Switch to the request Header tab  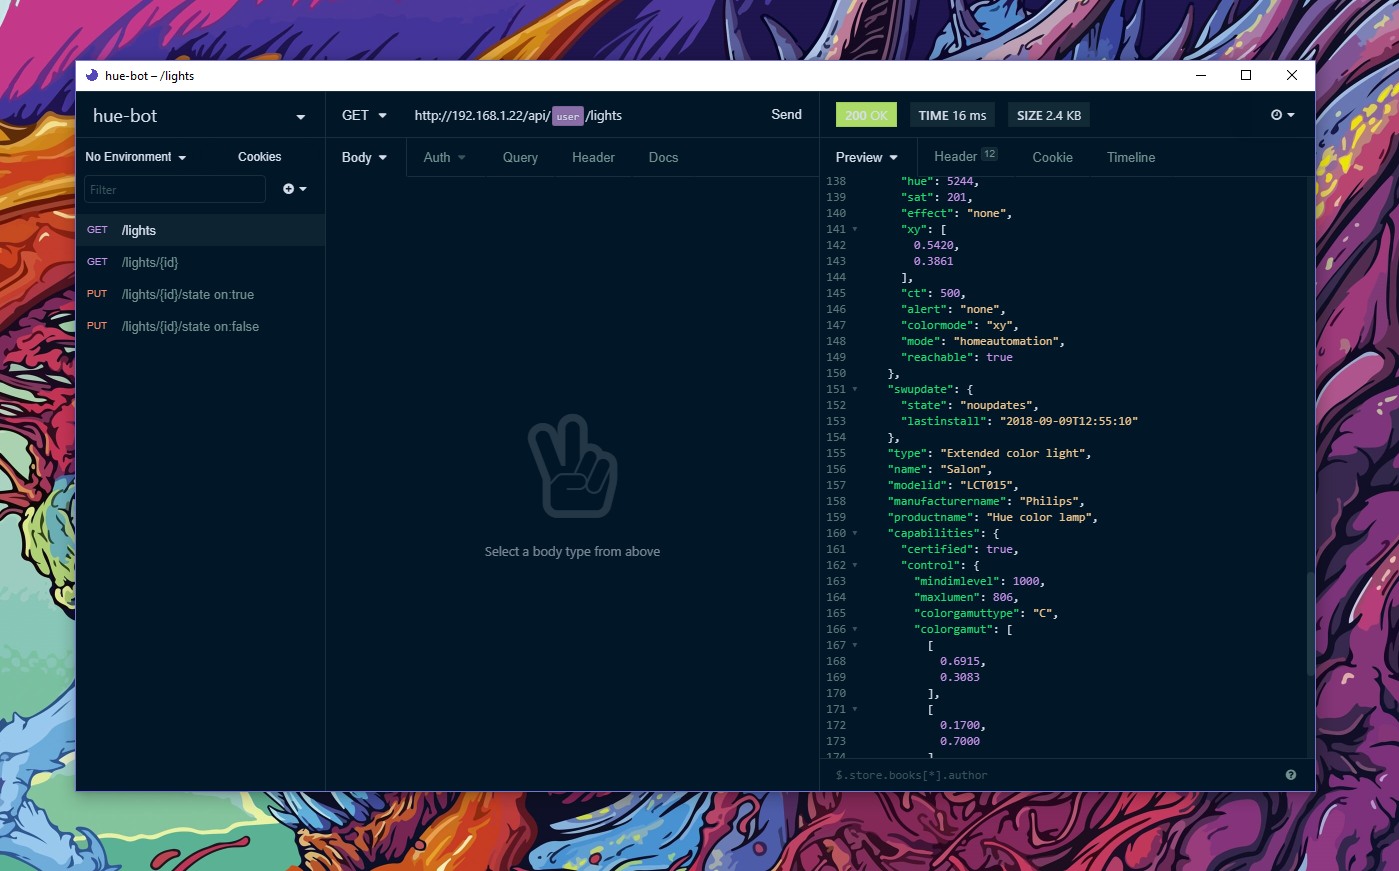pyautogui.click(x=593, y=157)
